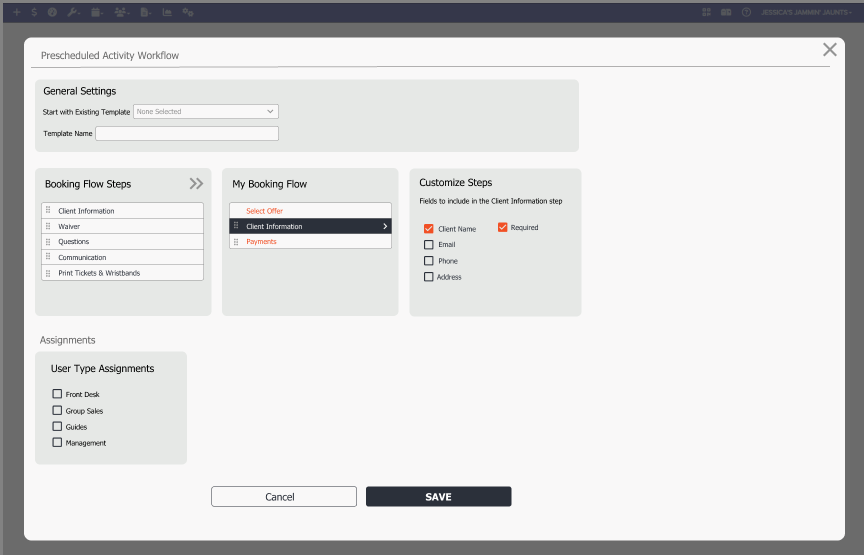Click the dollar sign icon in top toolbar
The width and height of the screenshot is (864, 555).
(x=34, y=12)
